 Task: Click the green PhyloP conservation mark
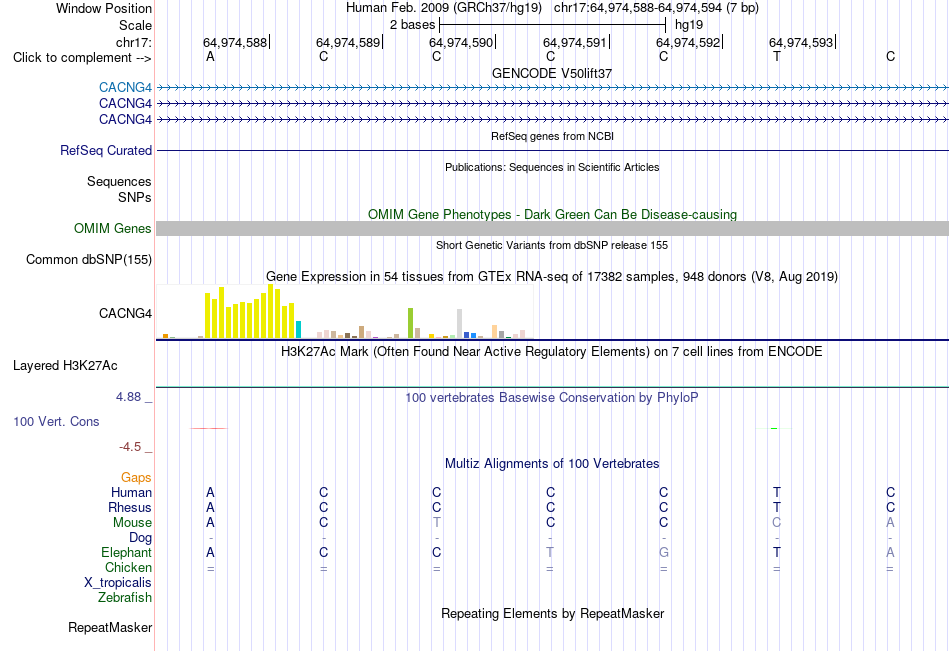click(774, 429)
